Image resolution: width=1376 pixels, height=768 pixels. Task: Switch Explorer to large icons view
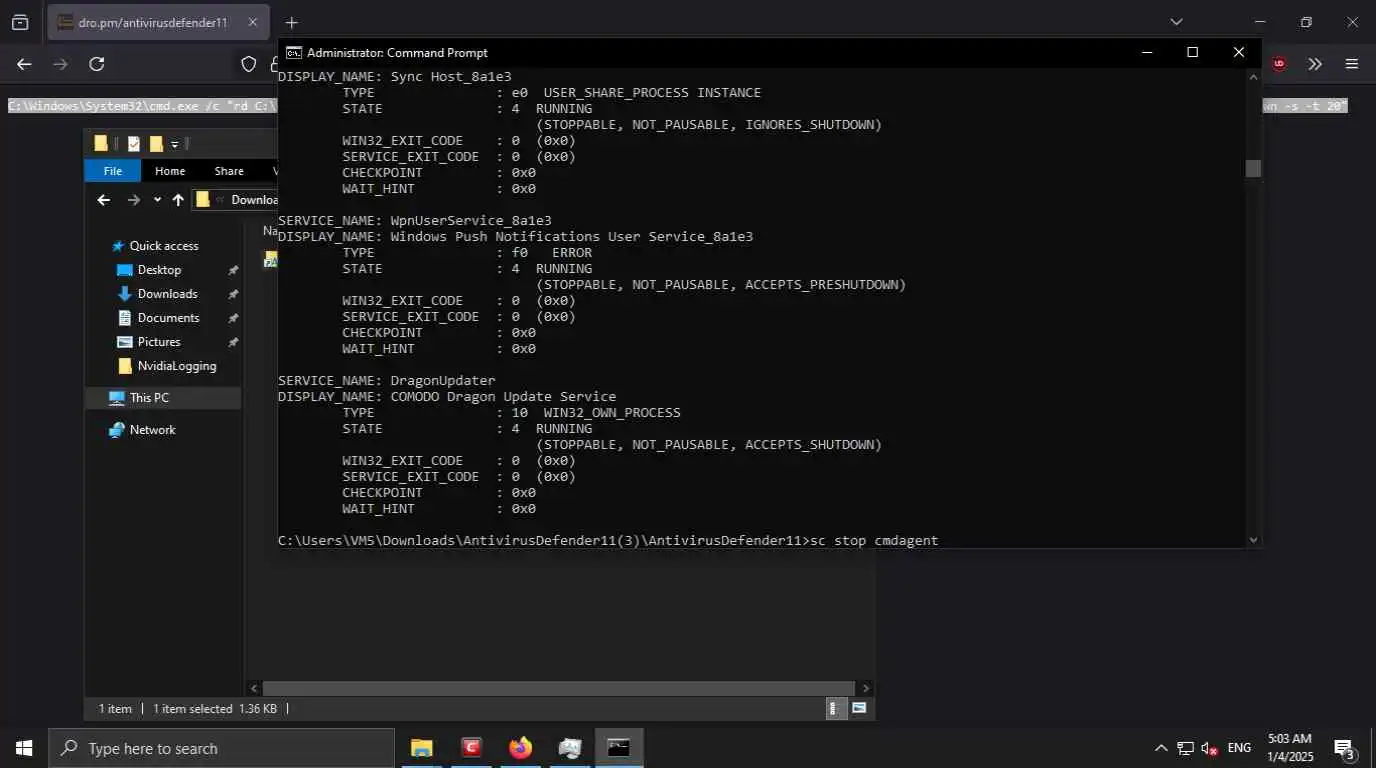click(x=858, y=708)
